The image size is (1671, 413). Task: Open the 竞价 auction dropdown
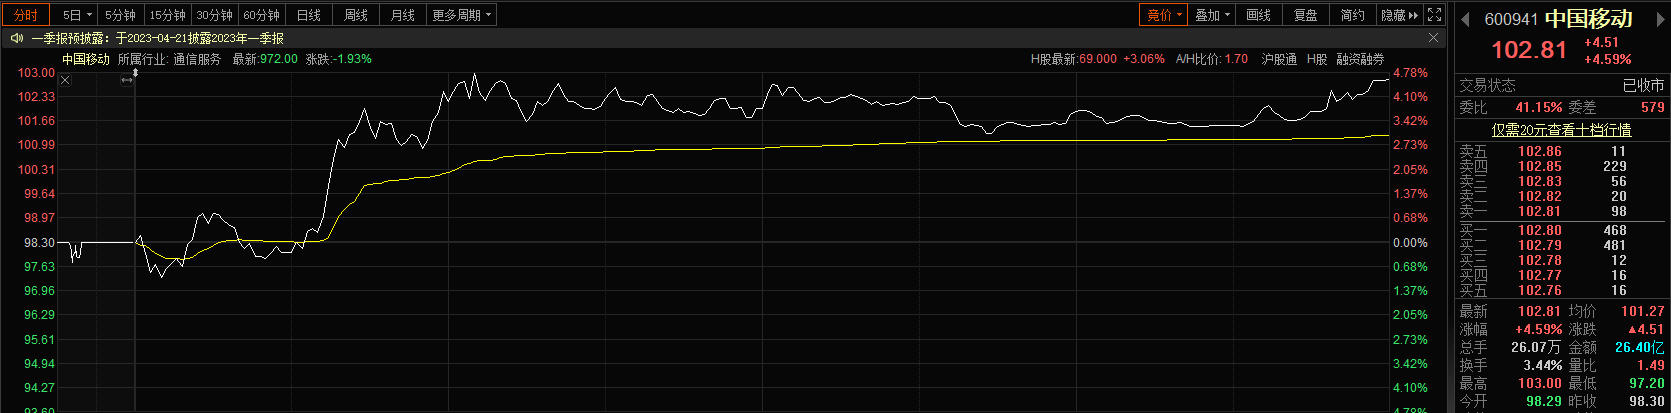pyautogui.click(x=1164, y=15)
